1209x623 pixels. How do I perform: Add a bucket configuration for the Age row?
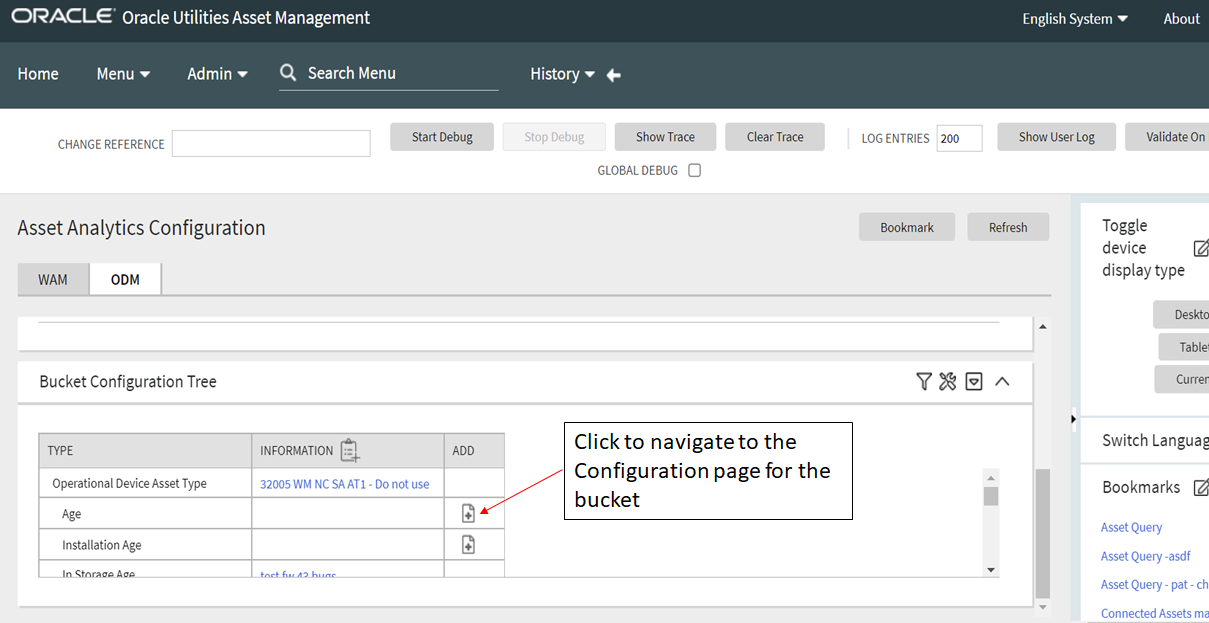[x=468, y=512]
